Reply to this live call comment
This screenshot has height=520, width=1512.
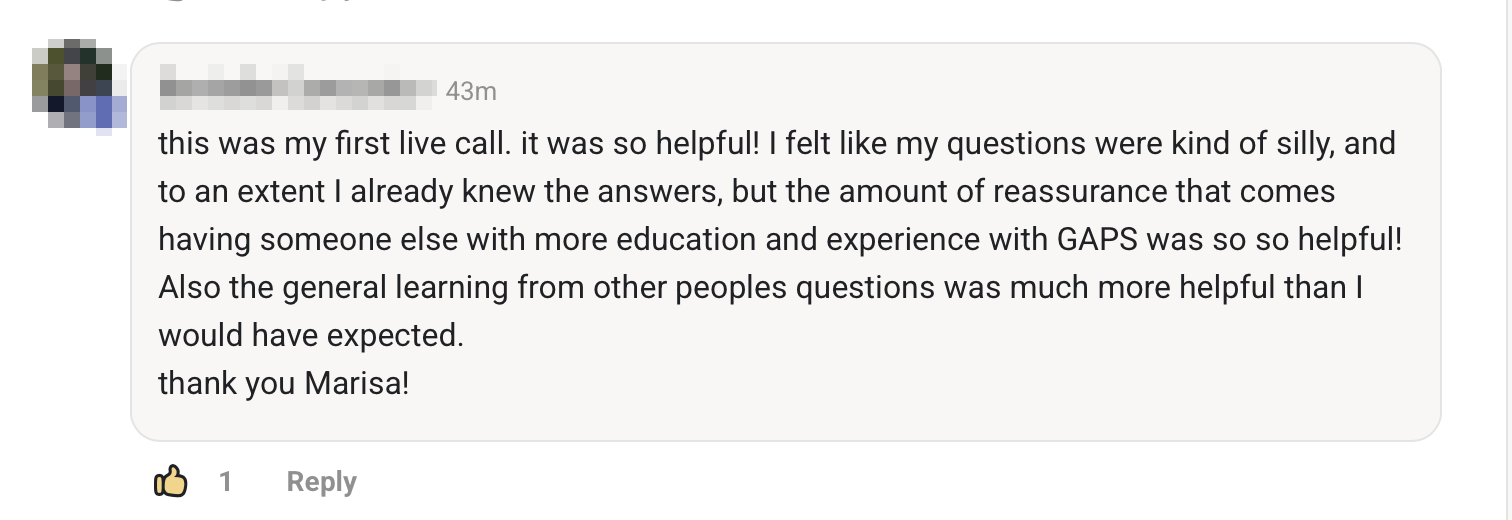tap(321, 482)
